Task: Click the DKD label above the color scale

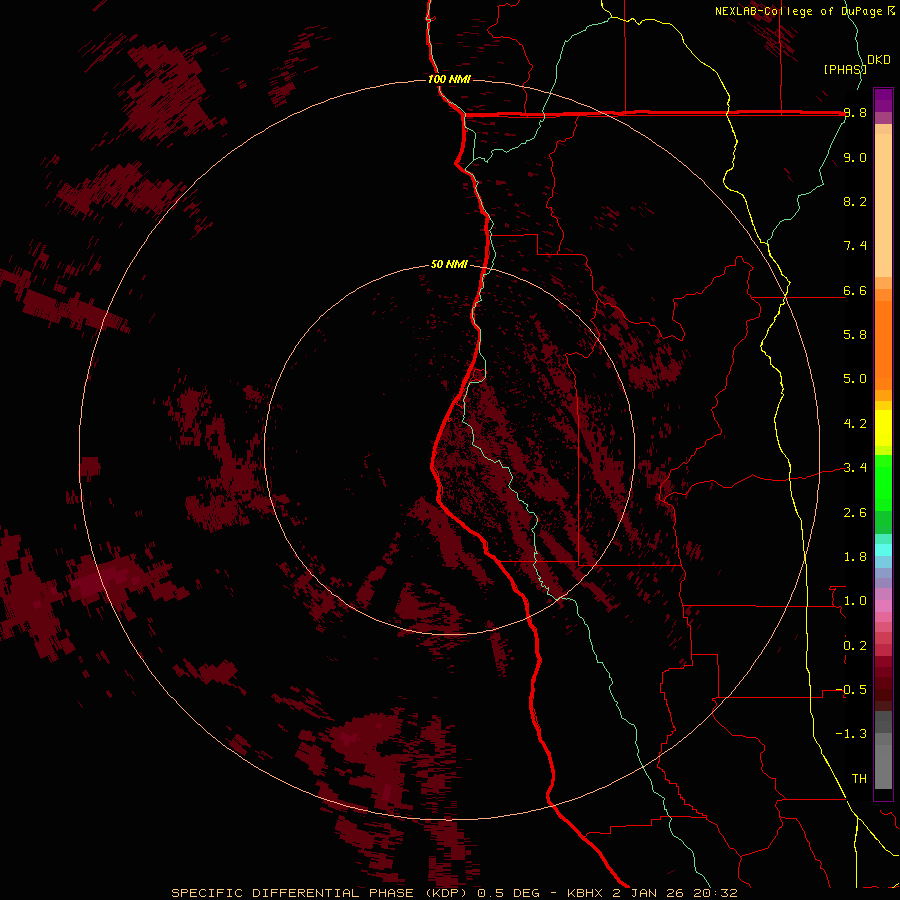Action: (x=879, y=60)
